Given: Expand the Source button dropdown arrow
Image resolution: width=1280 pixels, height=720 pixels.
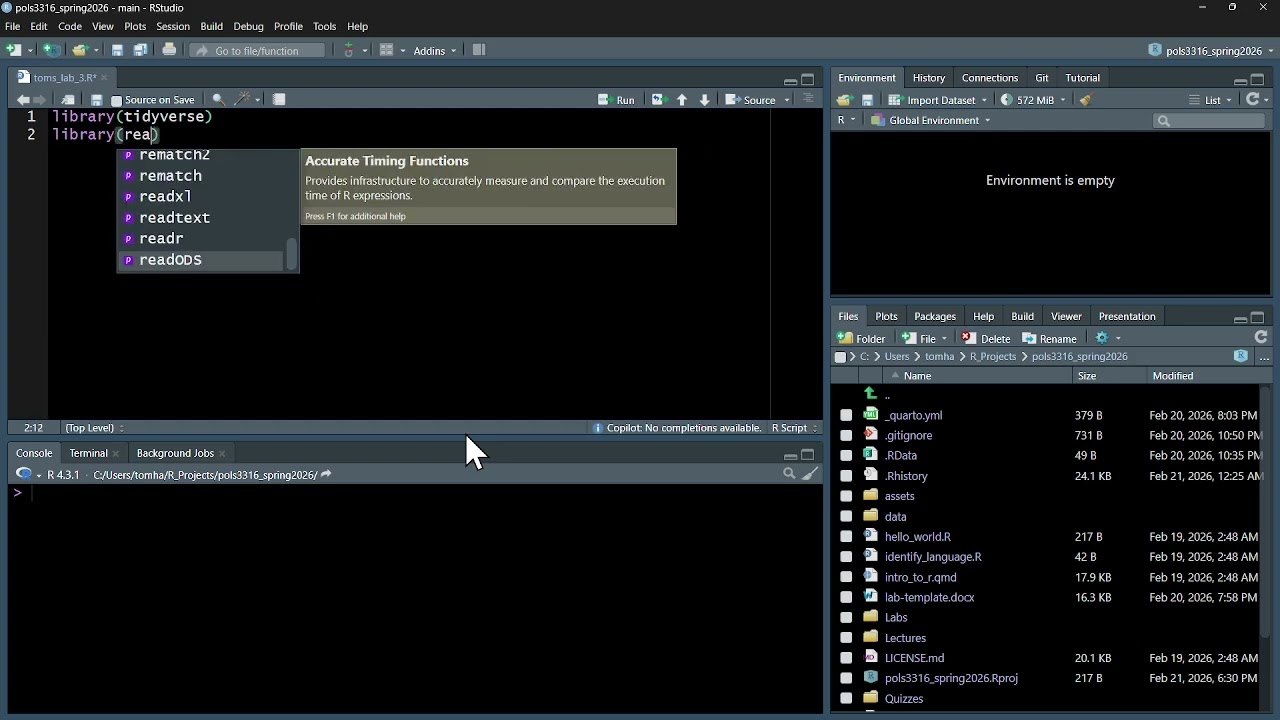Looking at the screenshot, I should tap(787, 100).
